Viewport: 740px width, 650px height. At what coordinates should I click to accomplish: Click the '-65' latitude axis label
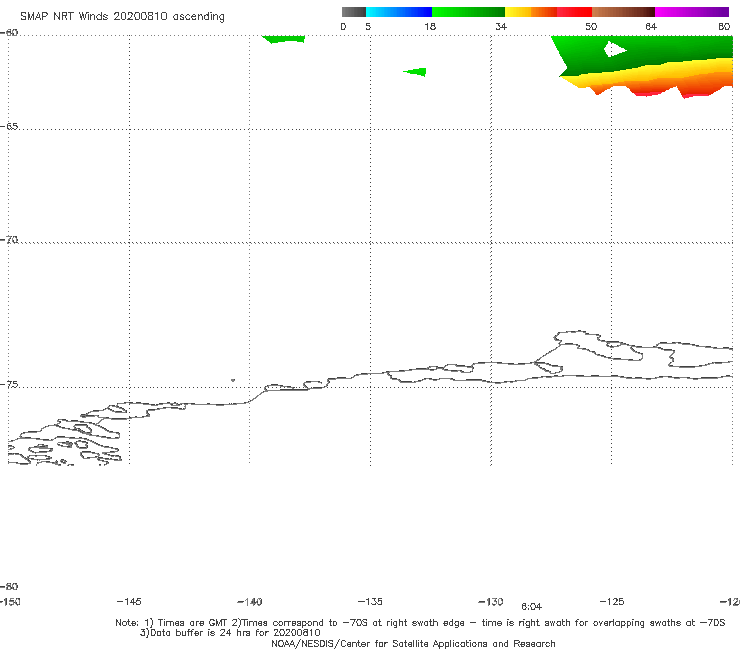pos(9,127)
